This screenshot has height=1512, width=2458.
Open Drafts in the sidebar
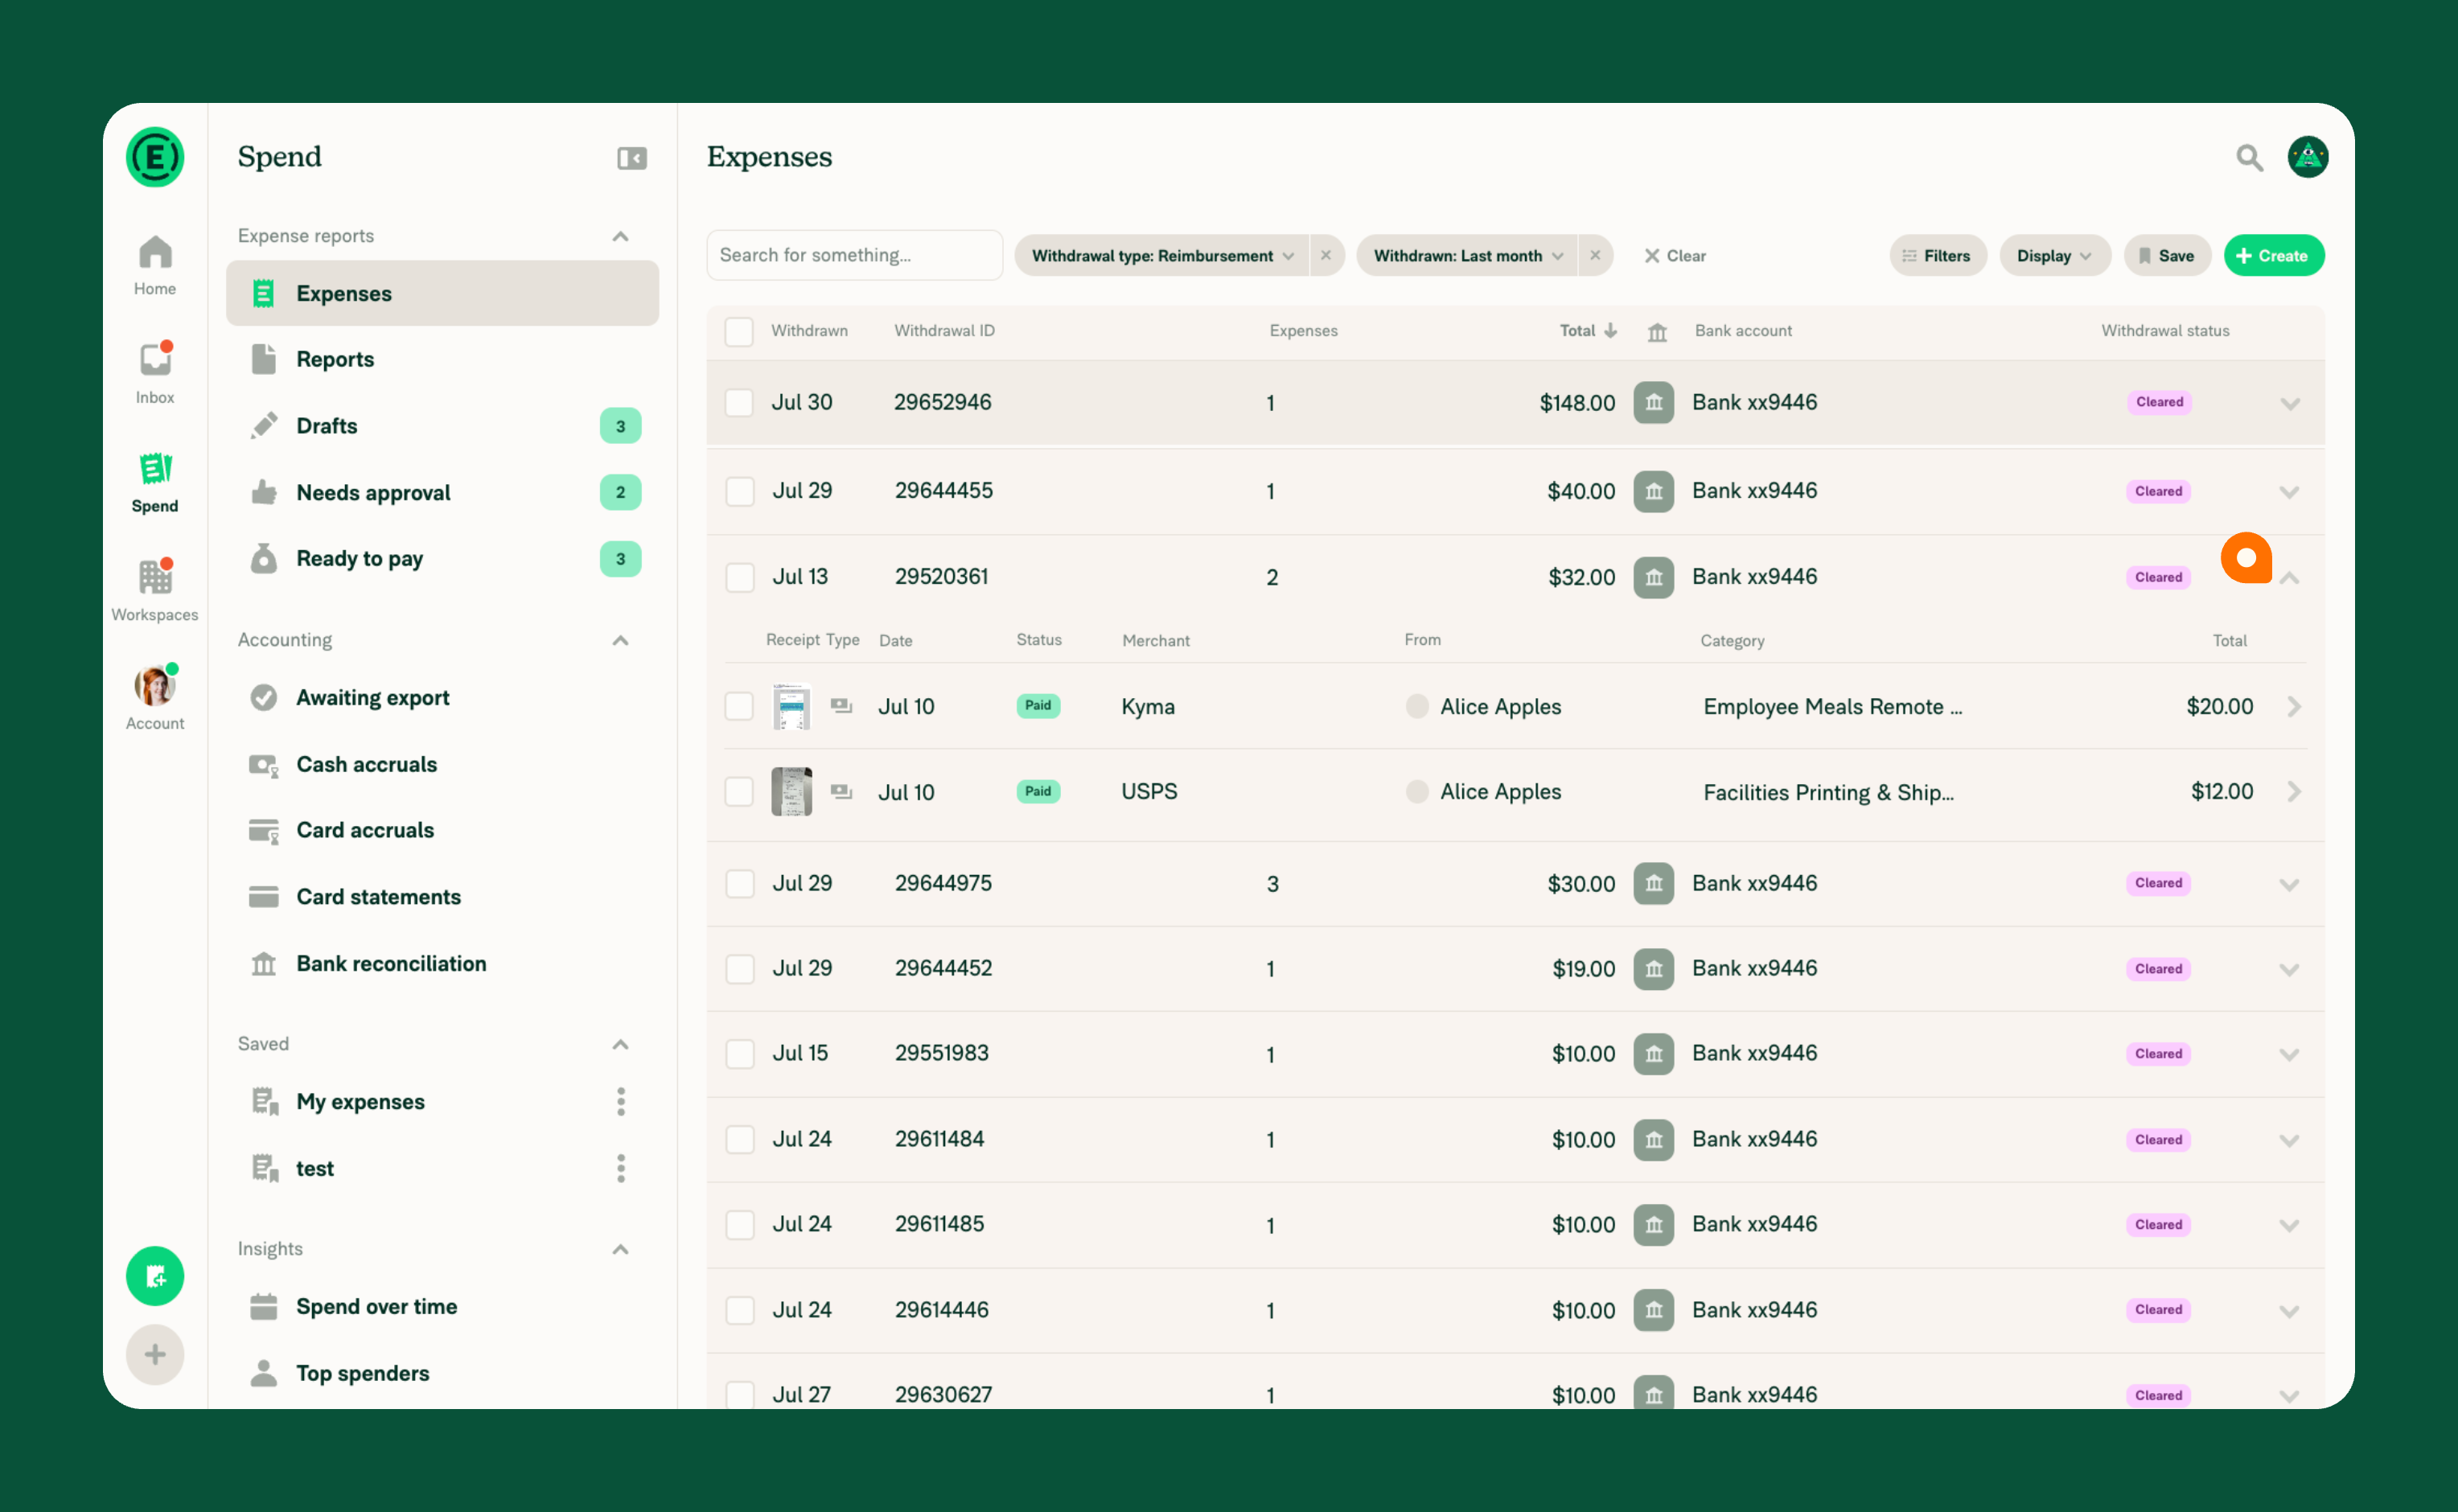442,426
